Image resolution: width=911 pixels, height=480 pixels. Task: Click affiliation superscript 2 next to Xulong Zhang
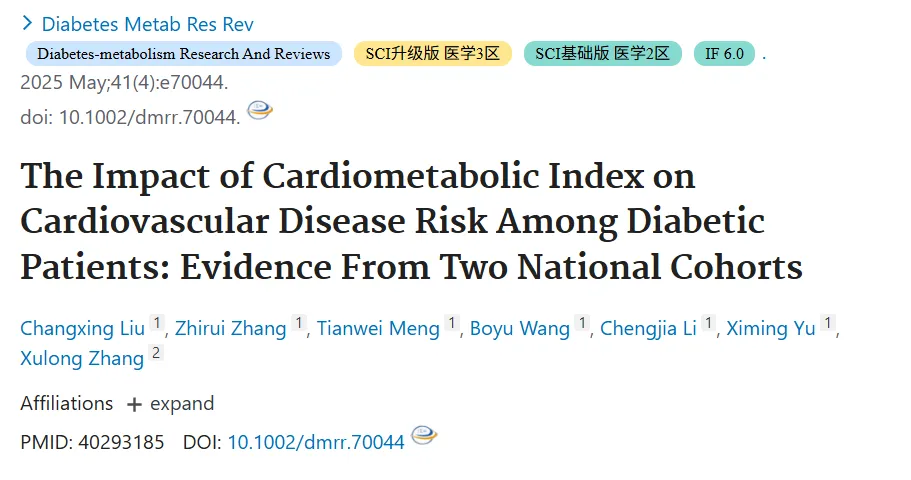click(156, 353)
